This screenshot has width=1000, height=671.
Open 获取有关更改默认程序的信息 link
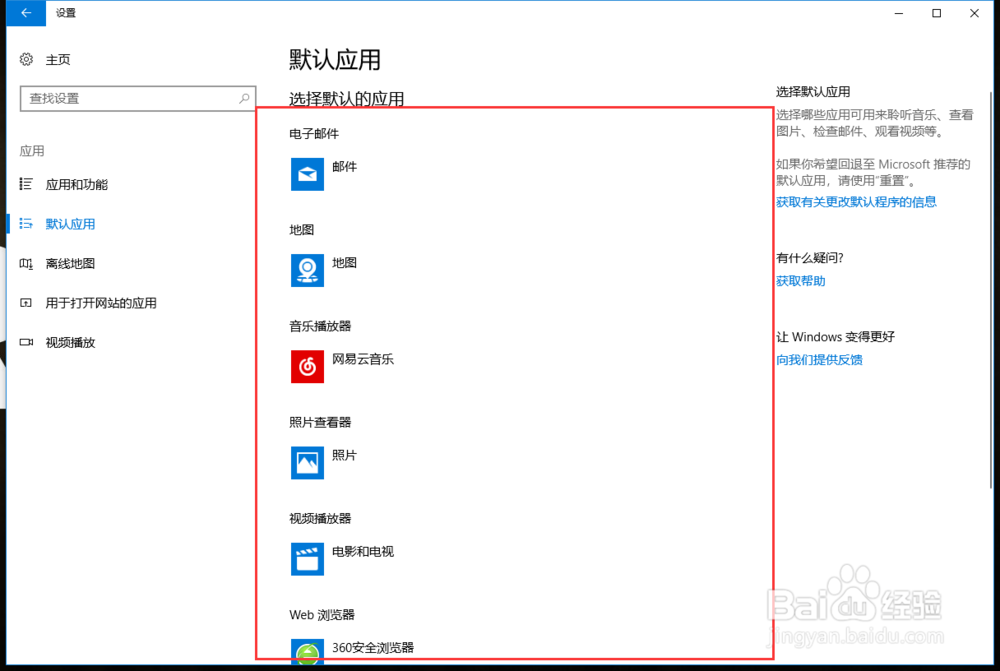(856, 202)
